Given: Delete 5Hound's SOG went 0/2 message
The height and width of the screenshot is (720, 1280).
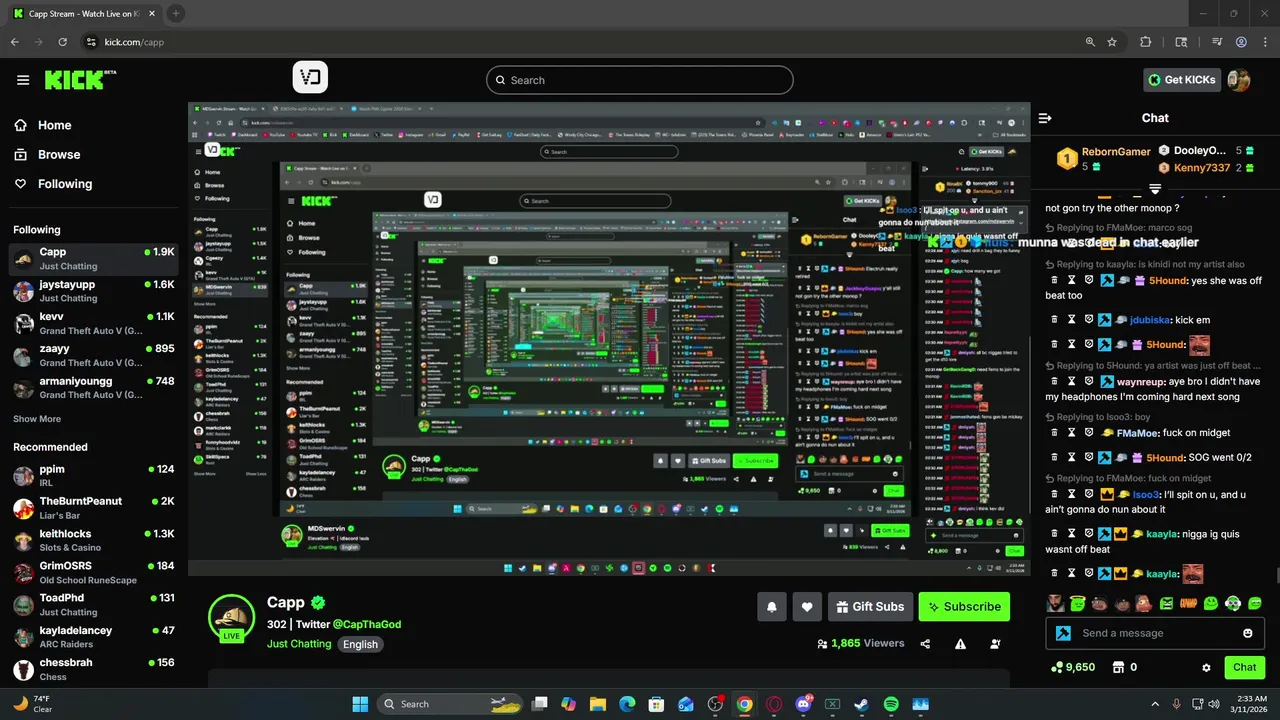Looking at the screenshot, I should pyautogui.click(x=1054, y=457).
